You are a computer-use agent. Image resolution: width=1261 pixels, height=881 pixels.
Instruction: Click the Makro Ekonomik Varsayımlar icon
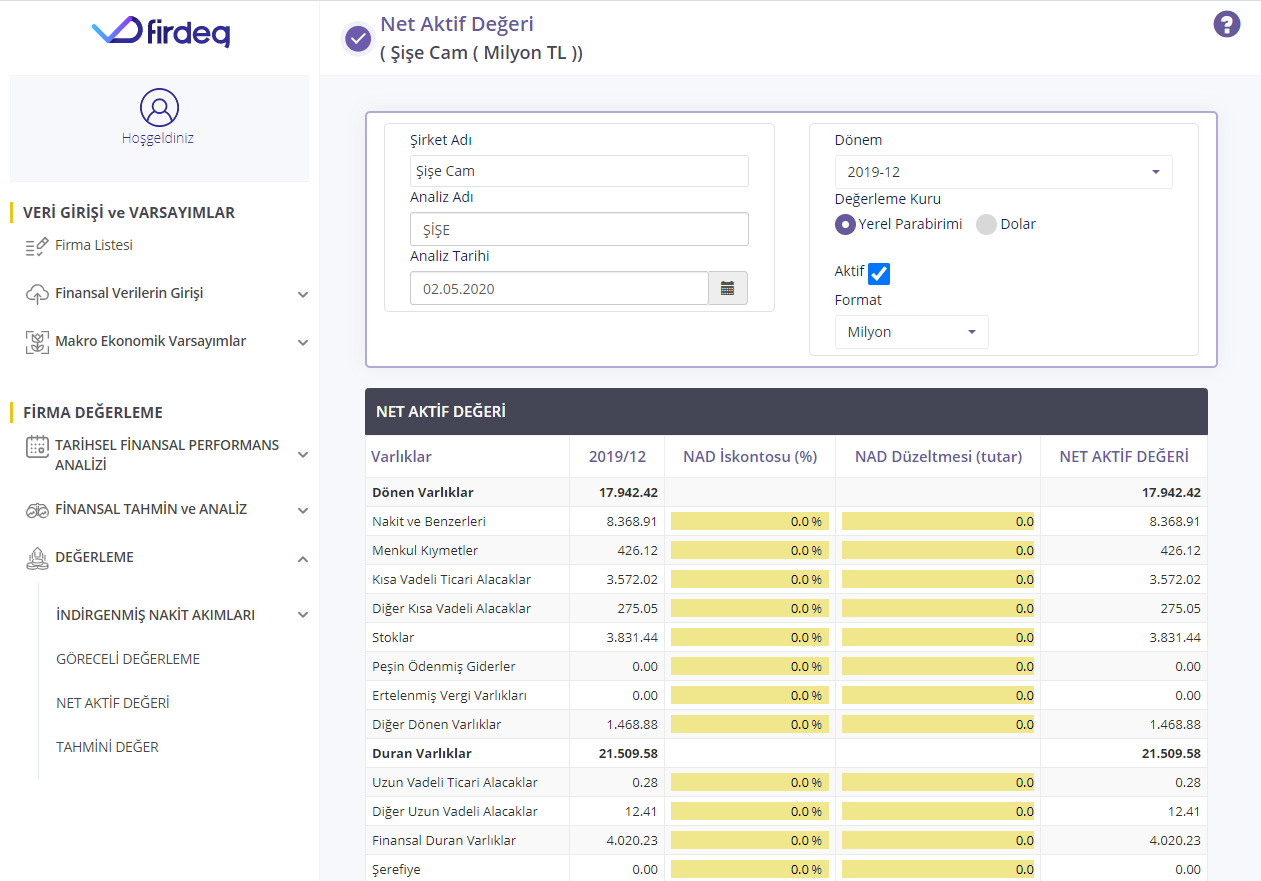[x=37, y=342]
